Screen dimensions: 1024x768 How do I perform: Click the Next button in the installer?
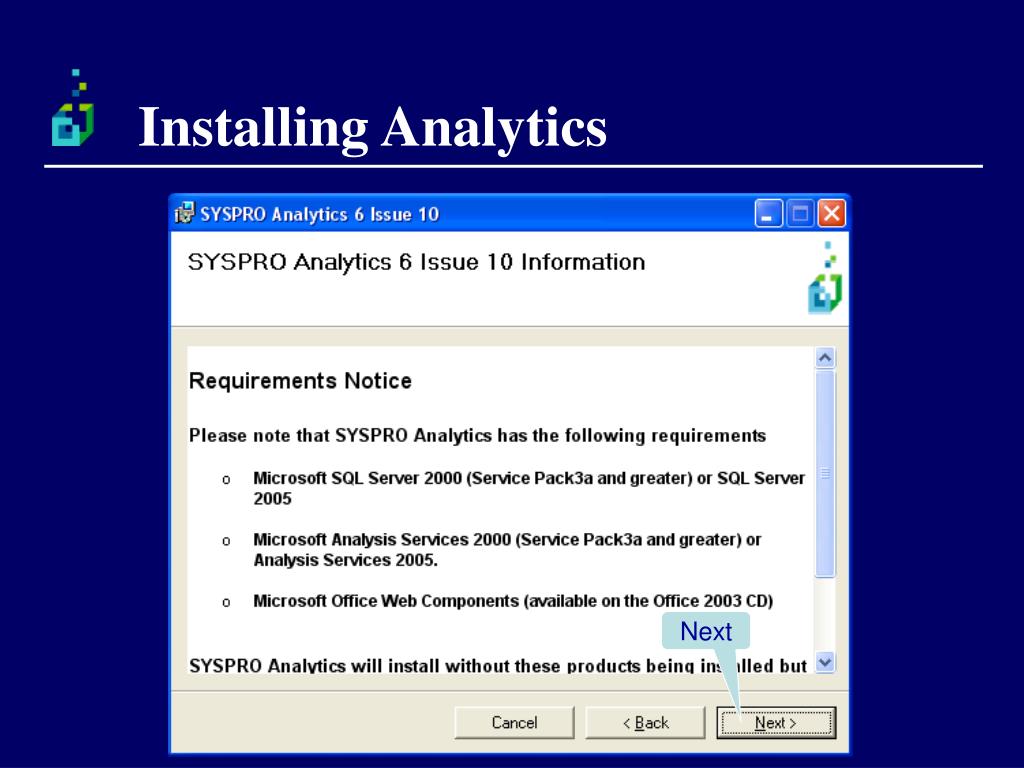click(776, 722)
